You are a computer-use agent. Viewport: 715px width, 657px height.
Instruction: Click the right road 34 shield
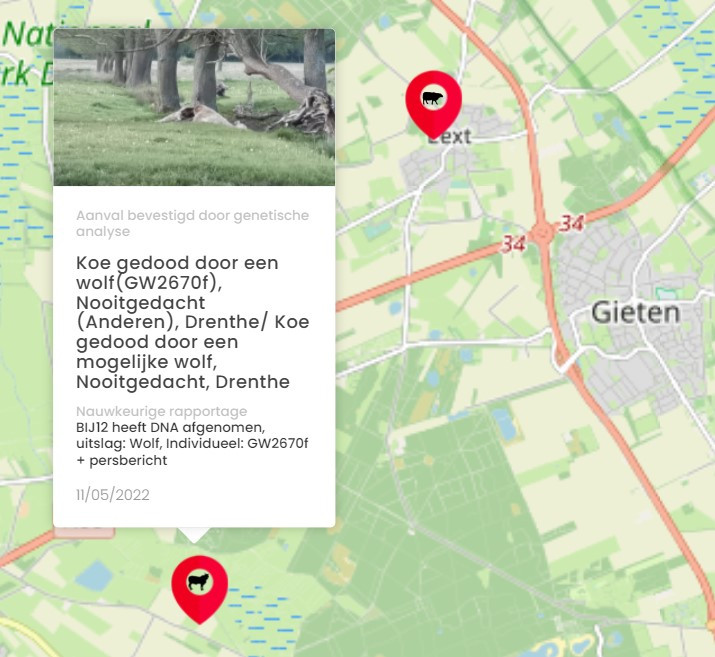572,223
